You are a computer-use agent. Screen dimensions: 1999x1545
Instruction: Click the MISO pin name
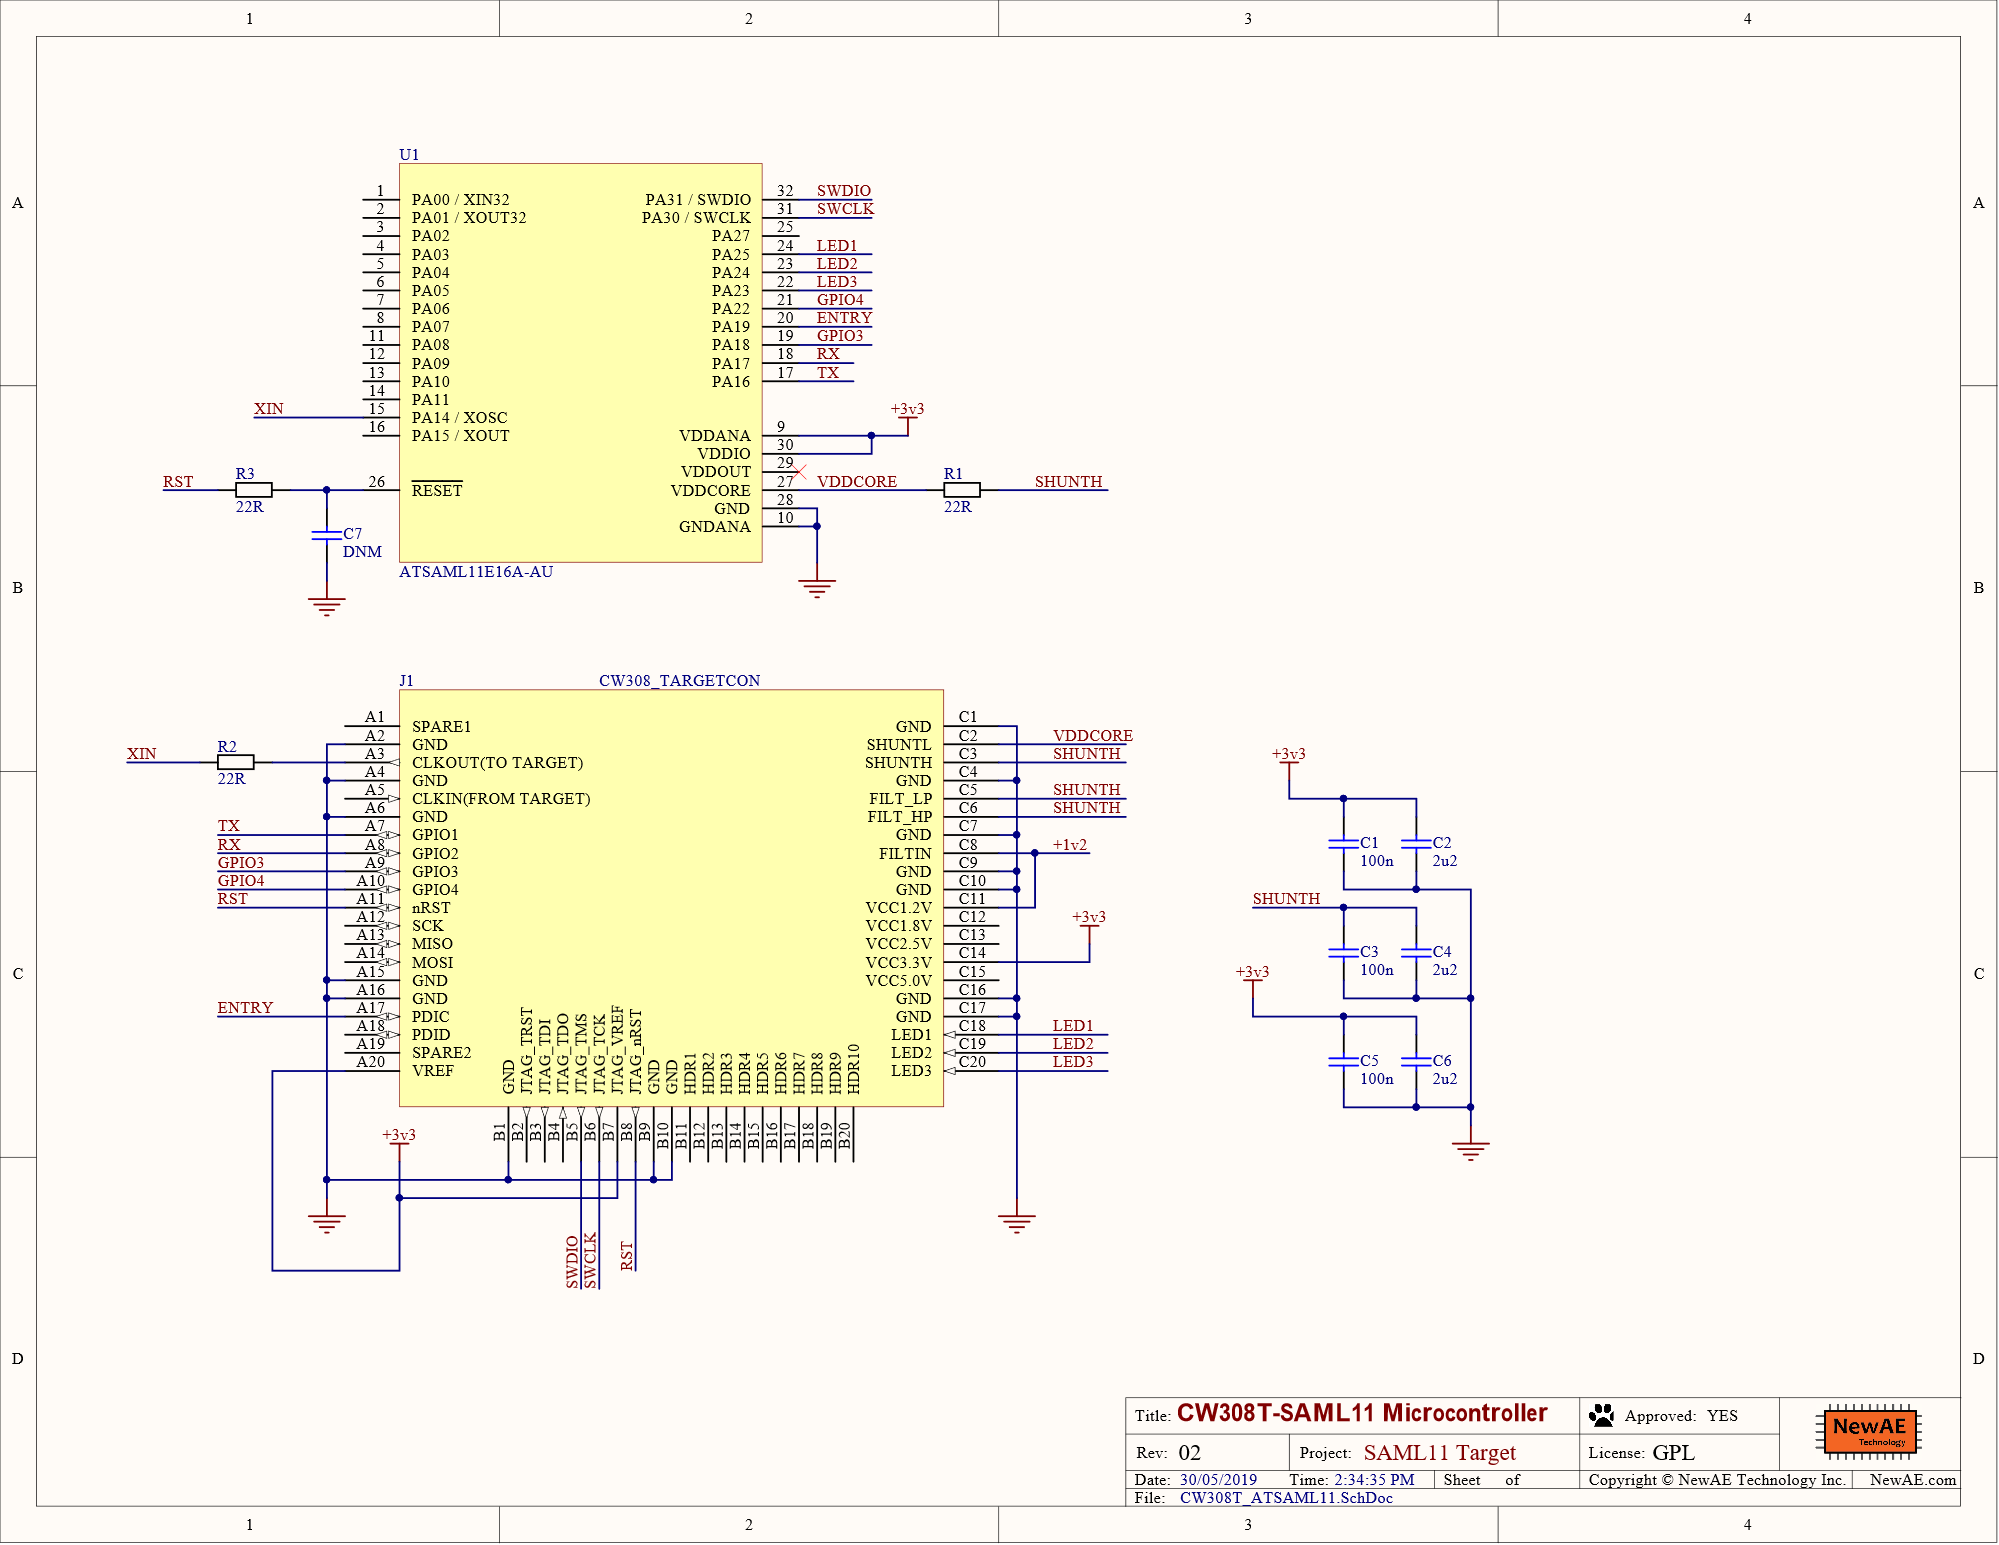click(x=432, y=943)
